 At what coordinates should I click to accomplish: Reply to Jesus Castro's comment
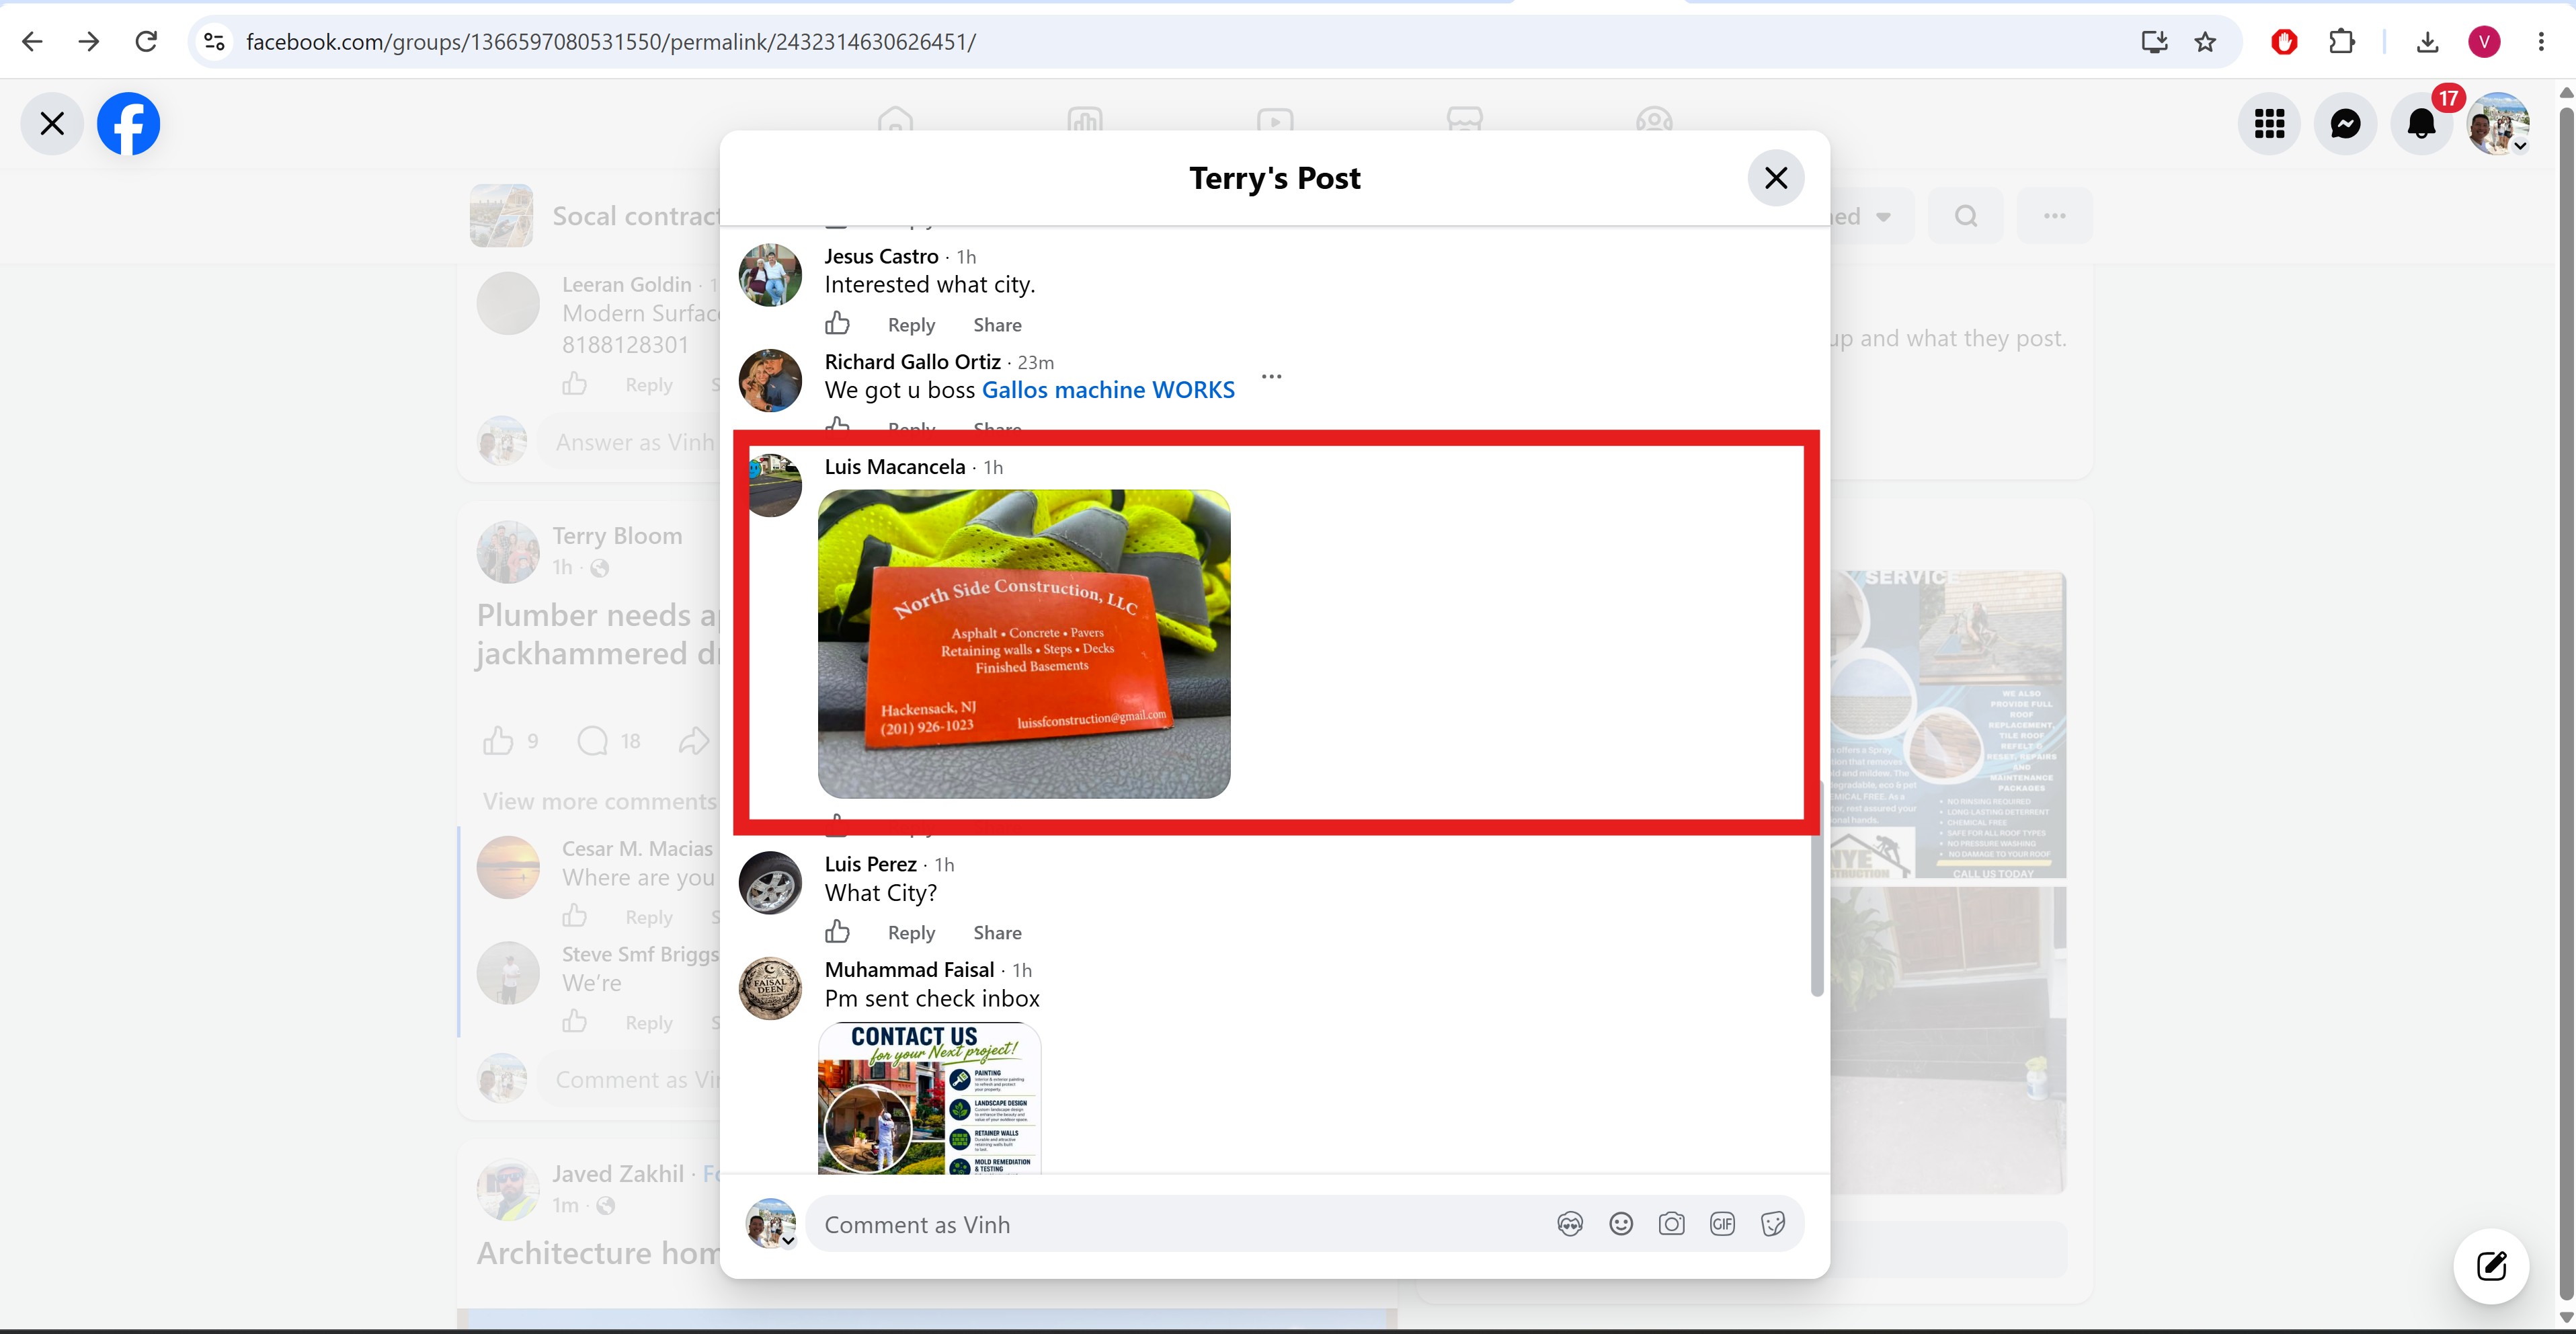911,325
